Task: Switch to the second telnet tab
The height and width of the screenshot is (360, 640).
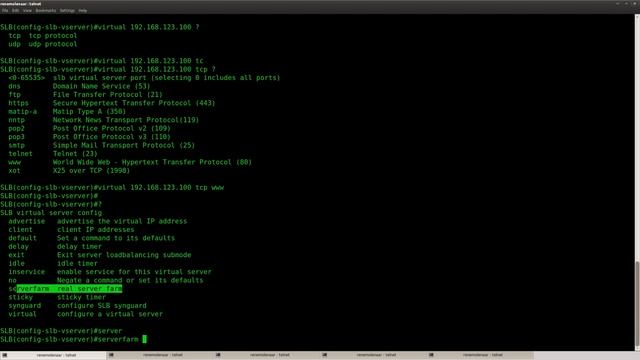Action: click(x=160, y=356)
